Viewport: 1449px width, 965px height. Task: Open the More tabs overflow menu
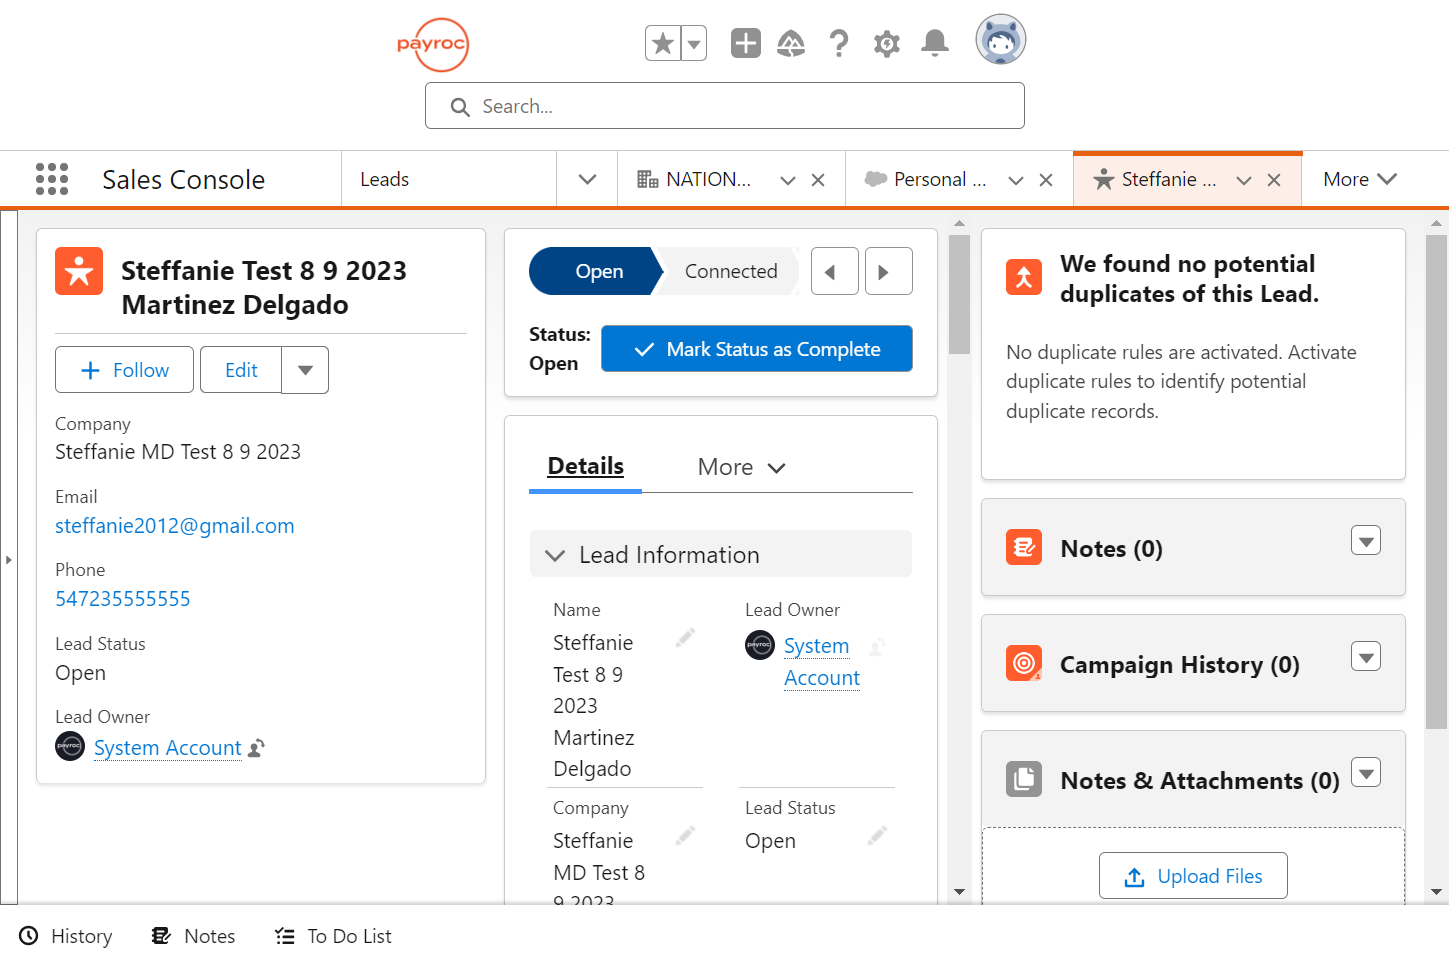coord(1360,180)
